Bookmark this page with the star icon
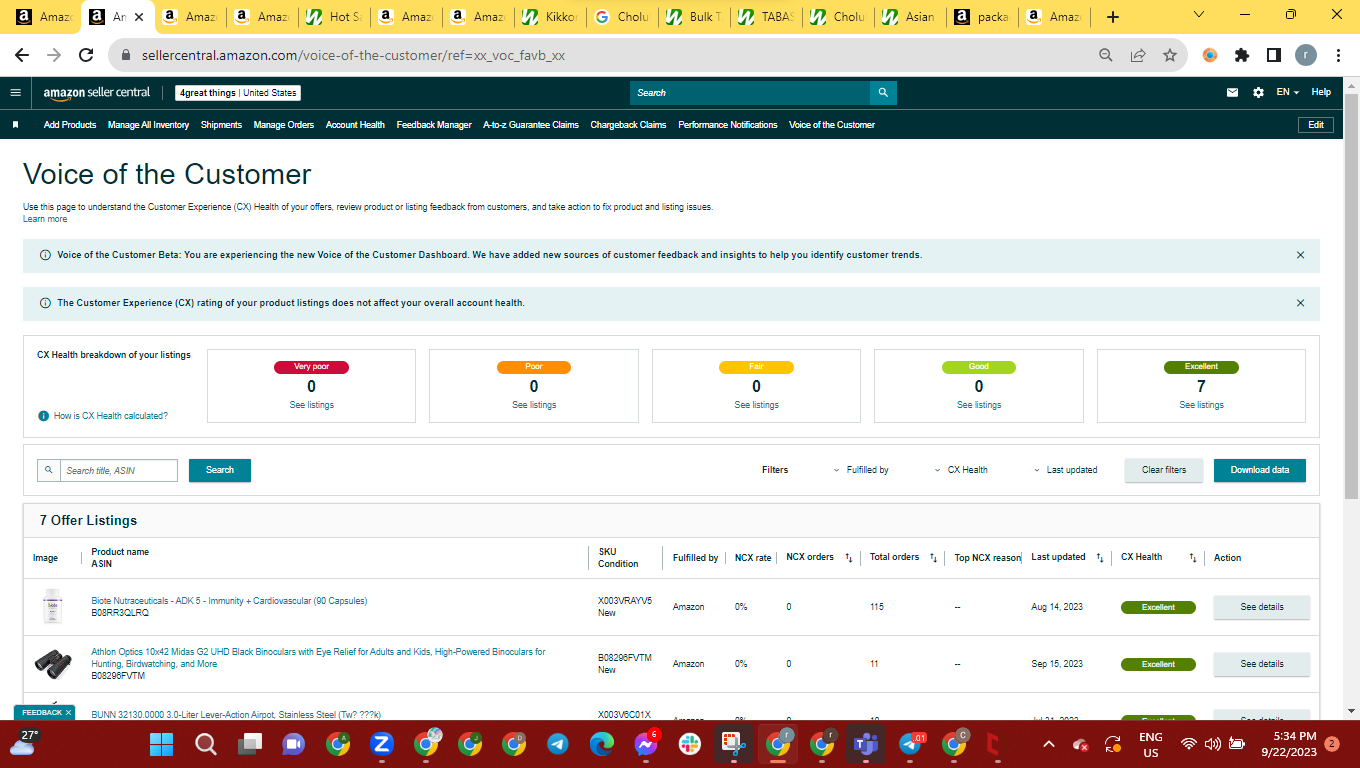 (1169, 55)
